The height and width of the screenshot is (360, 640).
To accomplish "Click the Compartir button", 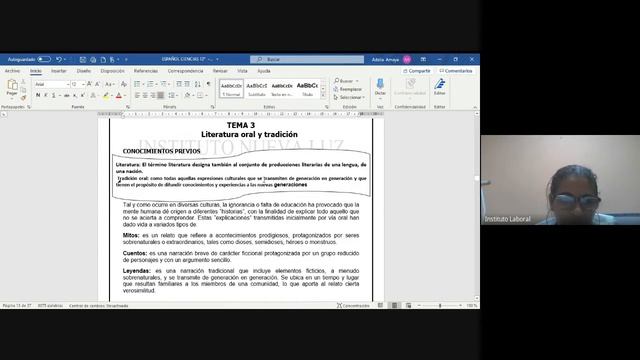I will click(416, 71).
